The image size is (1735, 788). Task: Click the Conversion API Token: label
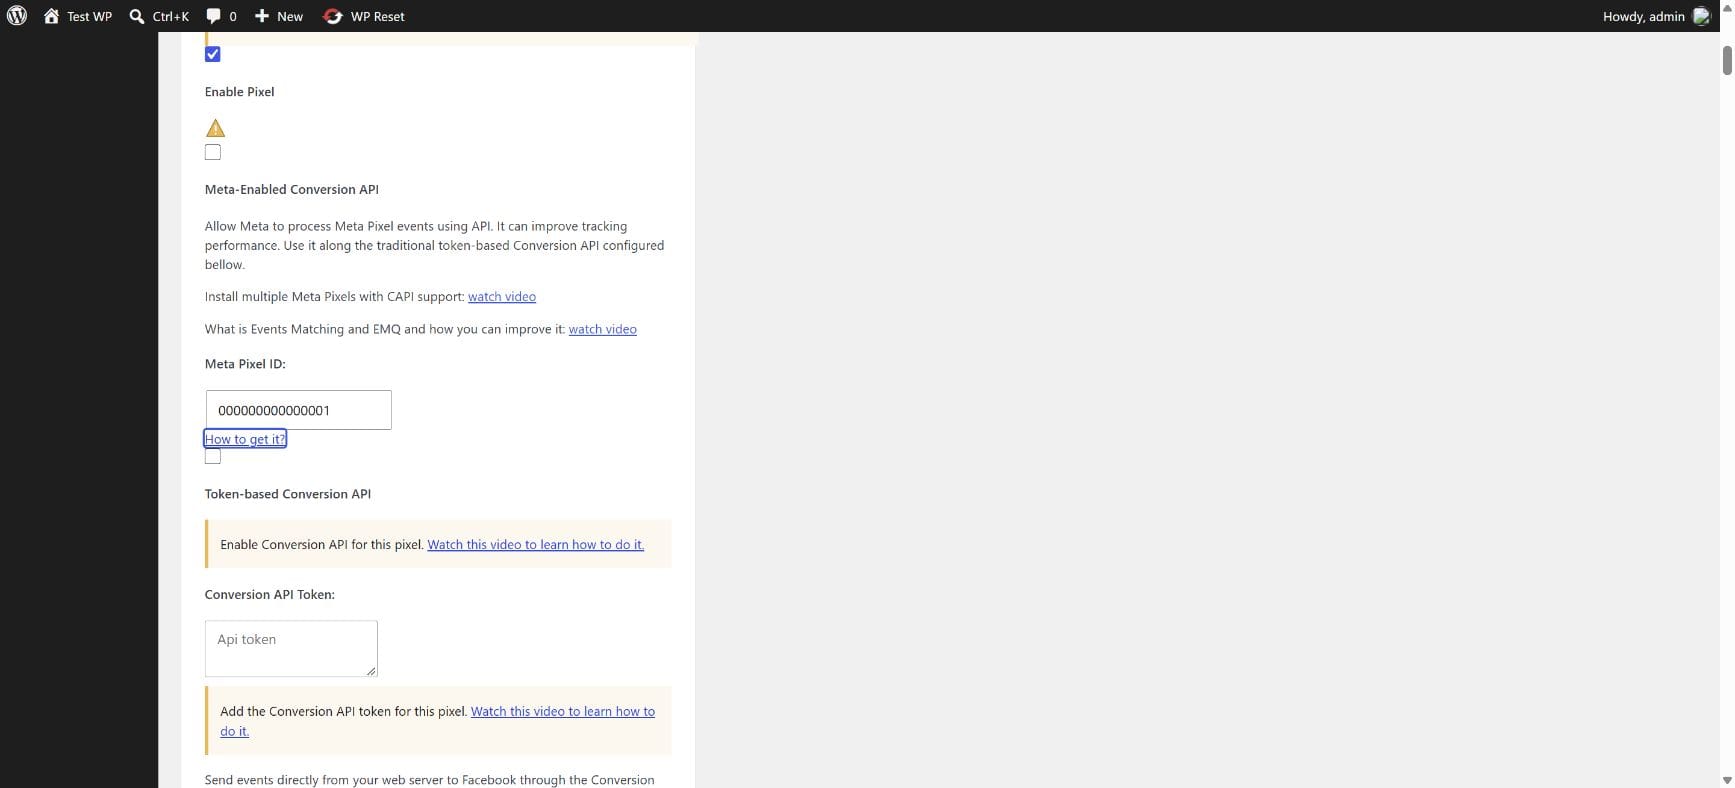tap(270, 595)
